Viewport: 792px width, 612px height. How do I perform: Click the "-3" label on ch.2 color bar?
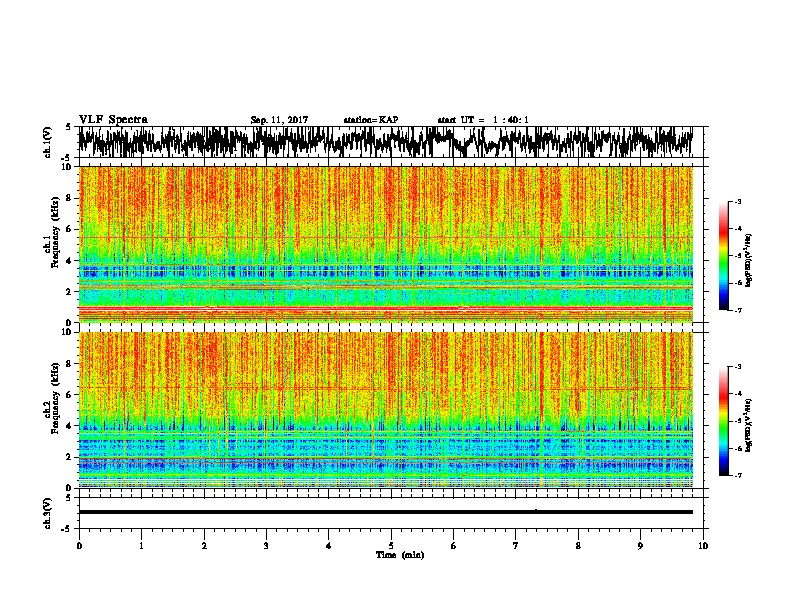click(737, 367)
